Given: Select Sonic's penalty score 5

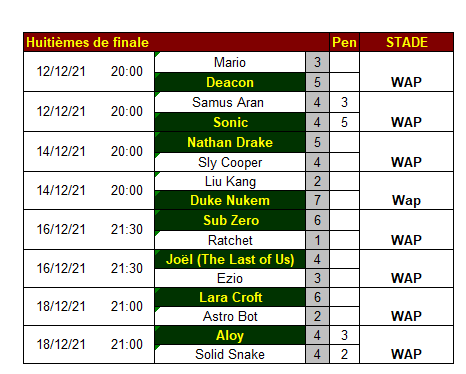Looking at the screenshot, I should (x=344, y=122).
